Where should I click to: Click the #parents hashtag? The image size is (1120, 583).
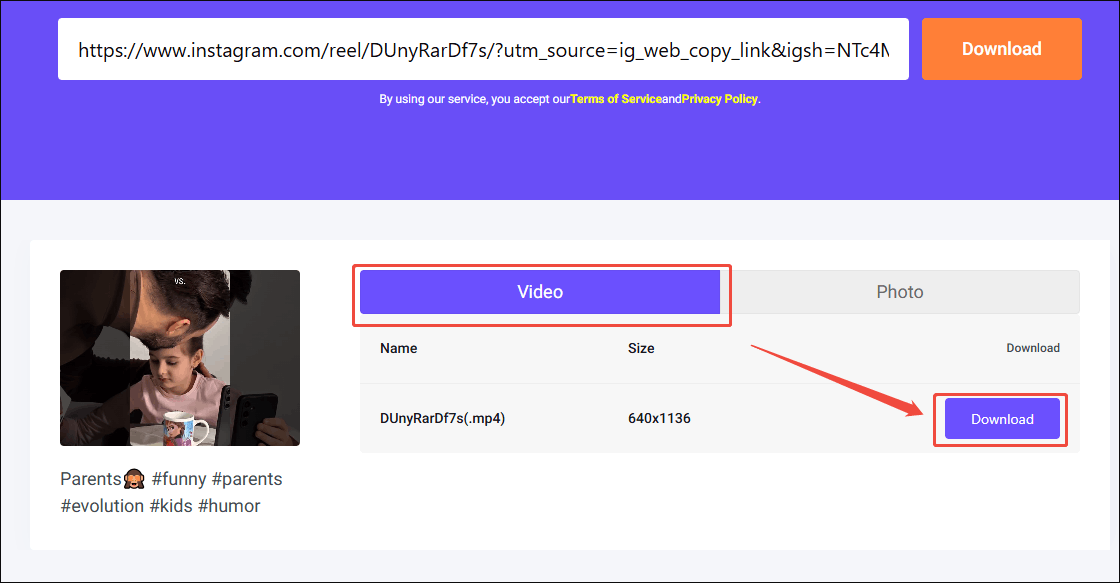(x=247, y=479)
